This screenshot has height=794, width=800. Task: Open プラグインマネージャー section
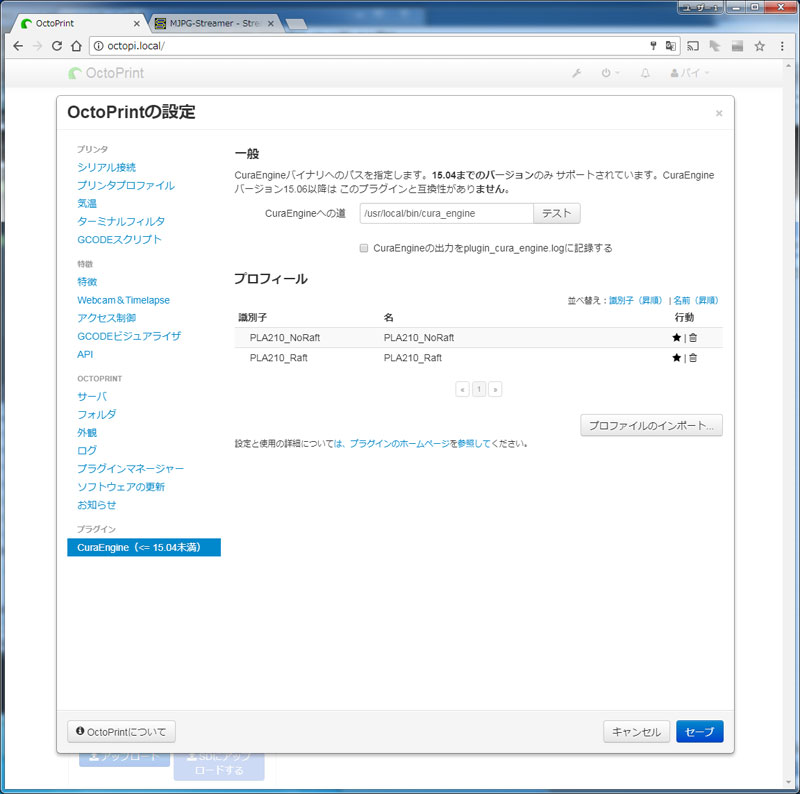(131, 468)
